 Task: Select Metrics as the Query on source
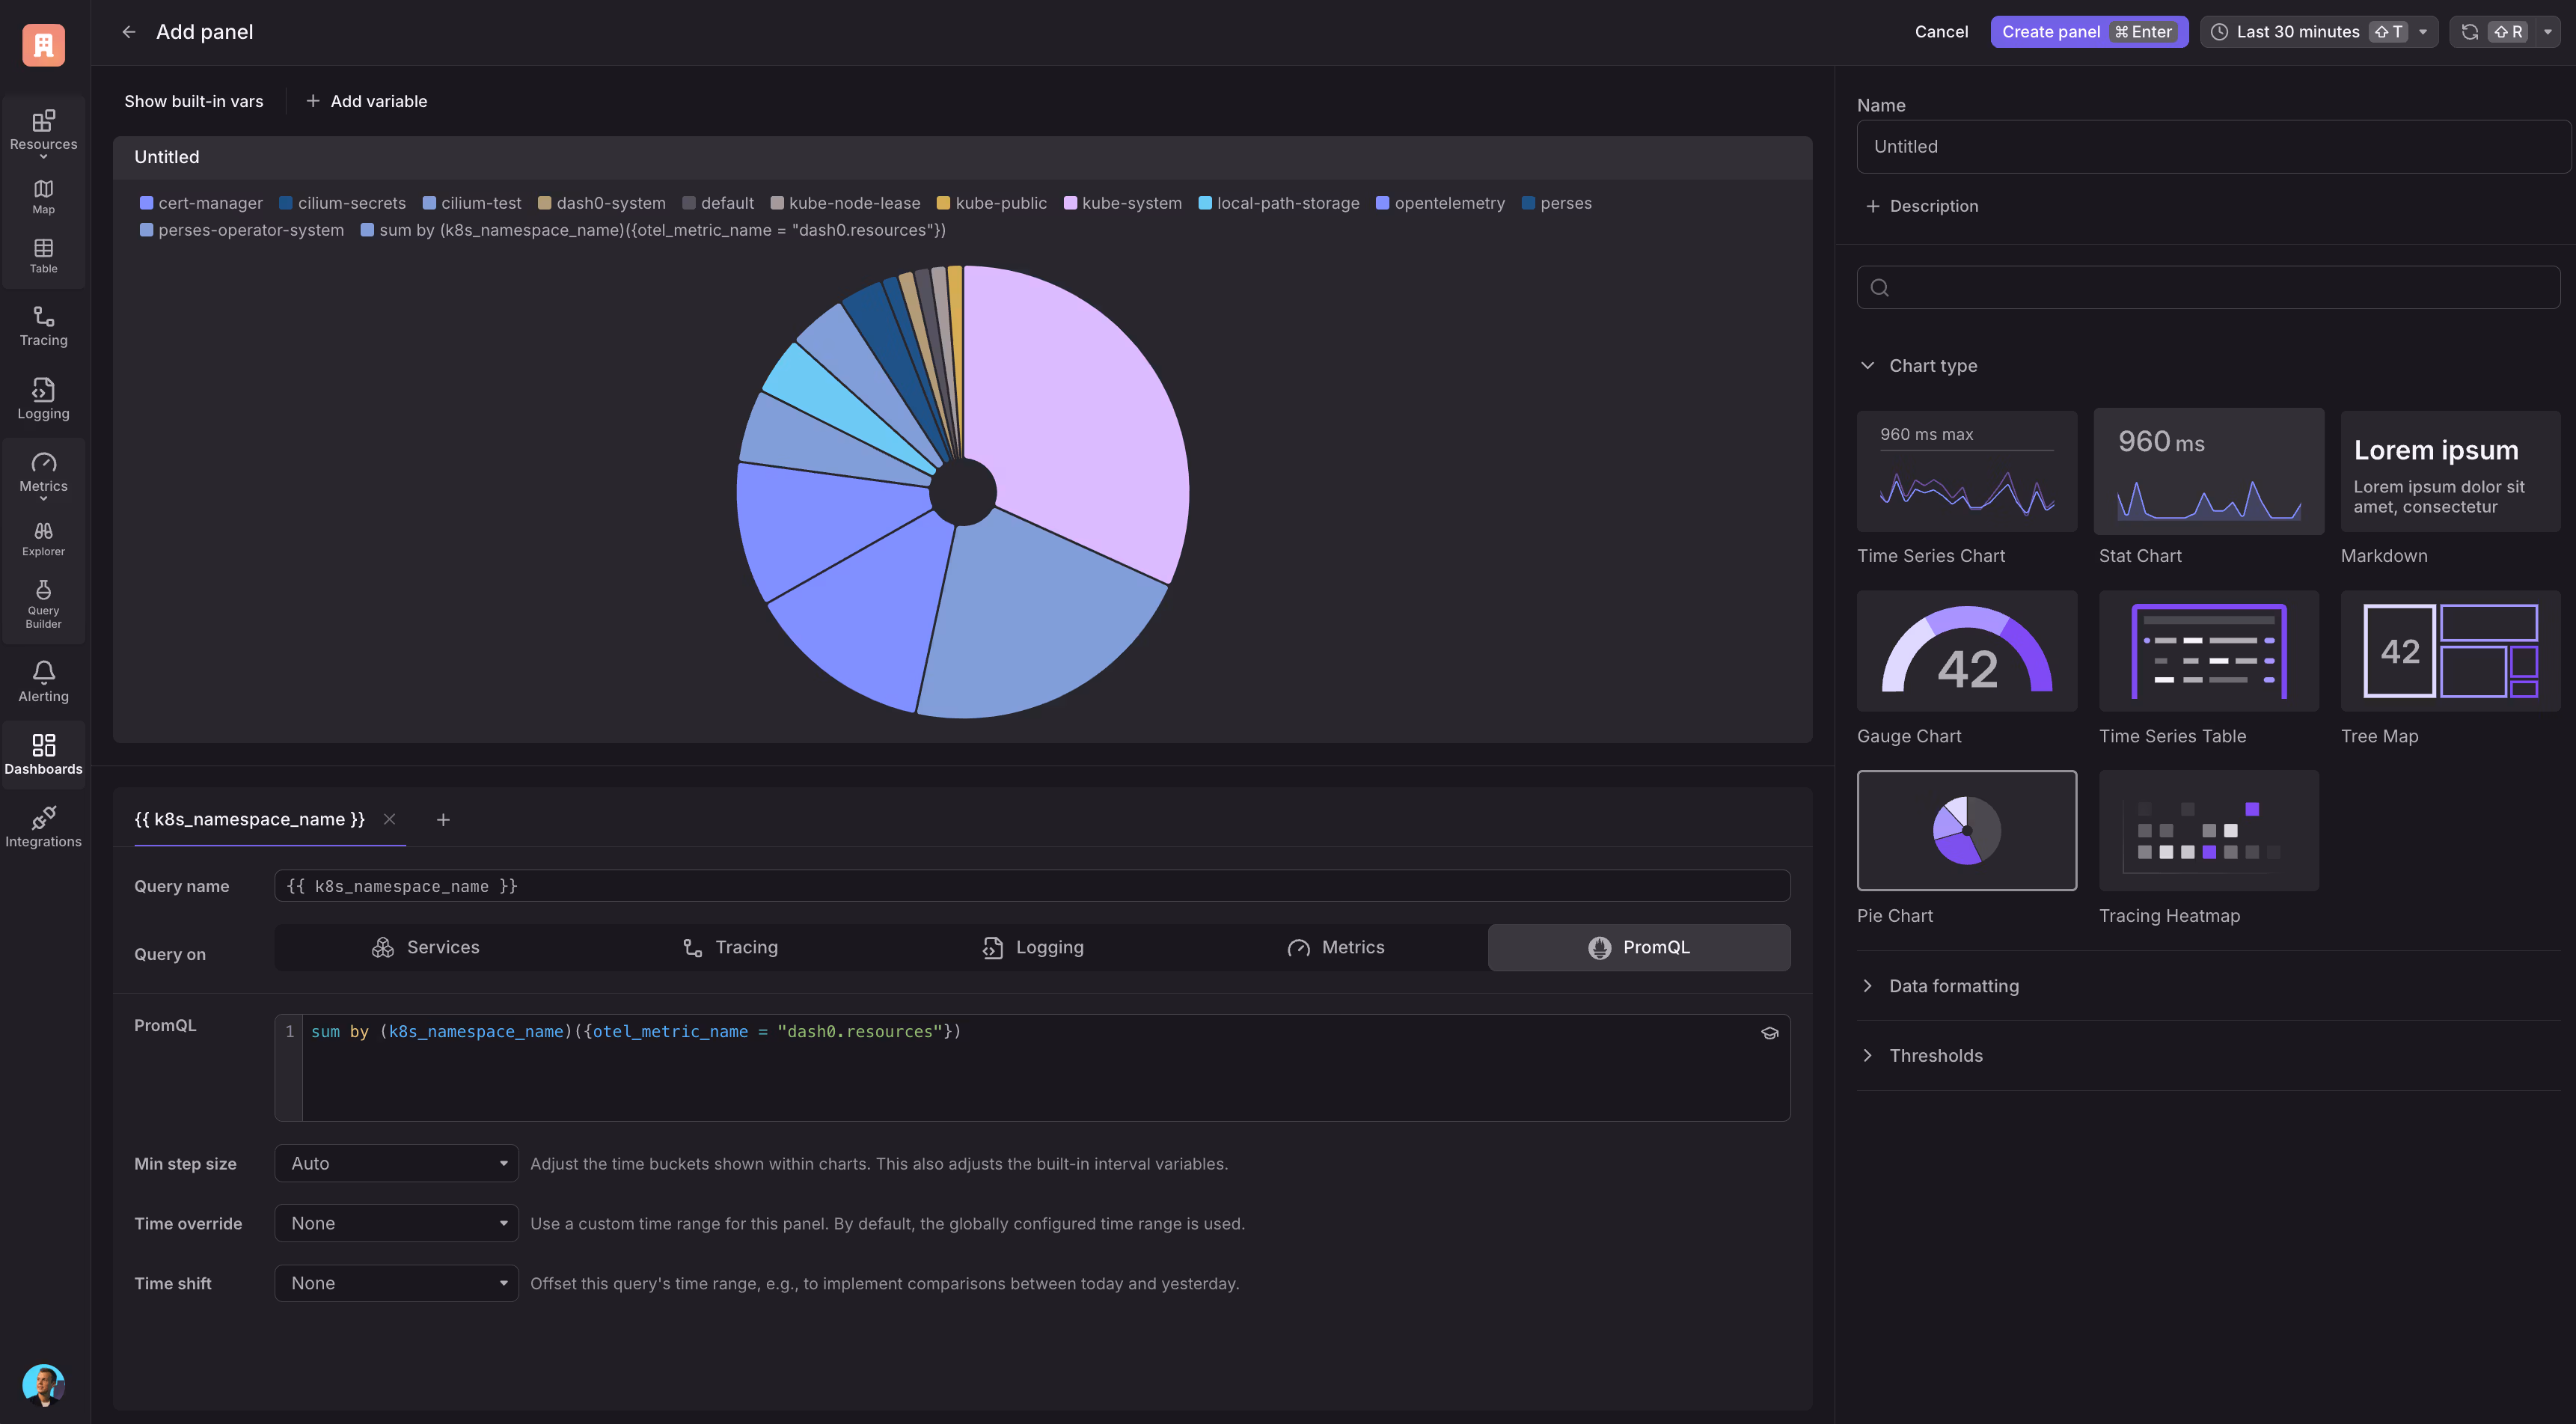coord(1336,947)
